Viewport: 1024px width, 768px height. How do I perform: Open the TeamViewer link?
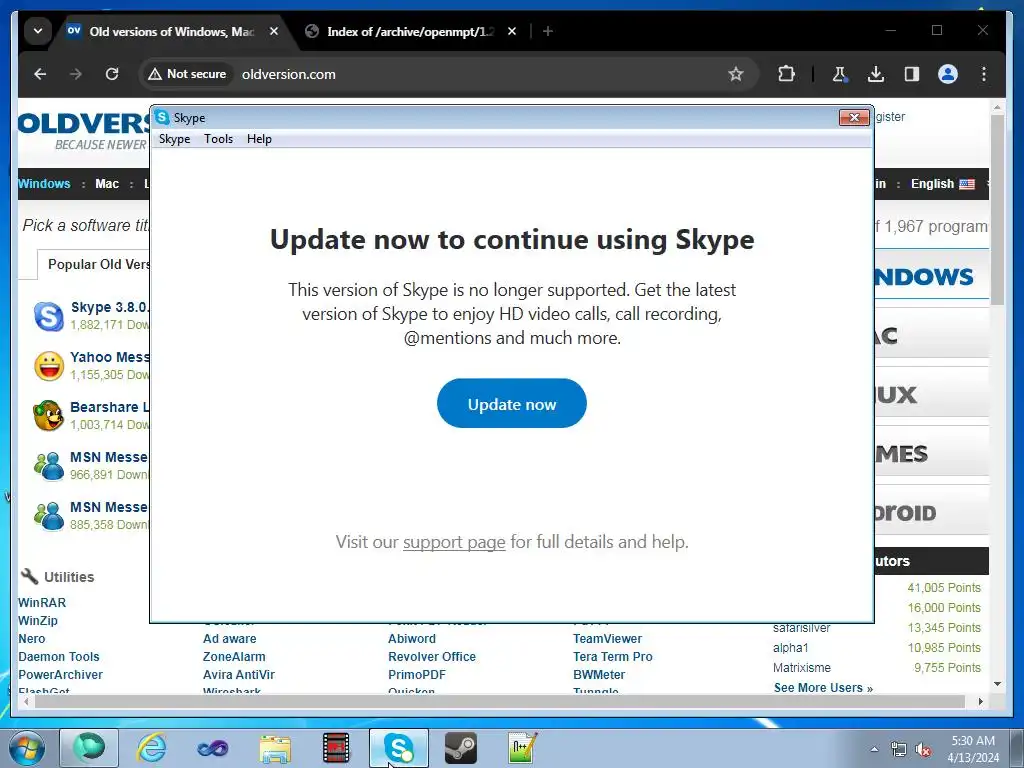click(607, 638)
